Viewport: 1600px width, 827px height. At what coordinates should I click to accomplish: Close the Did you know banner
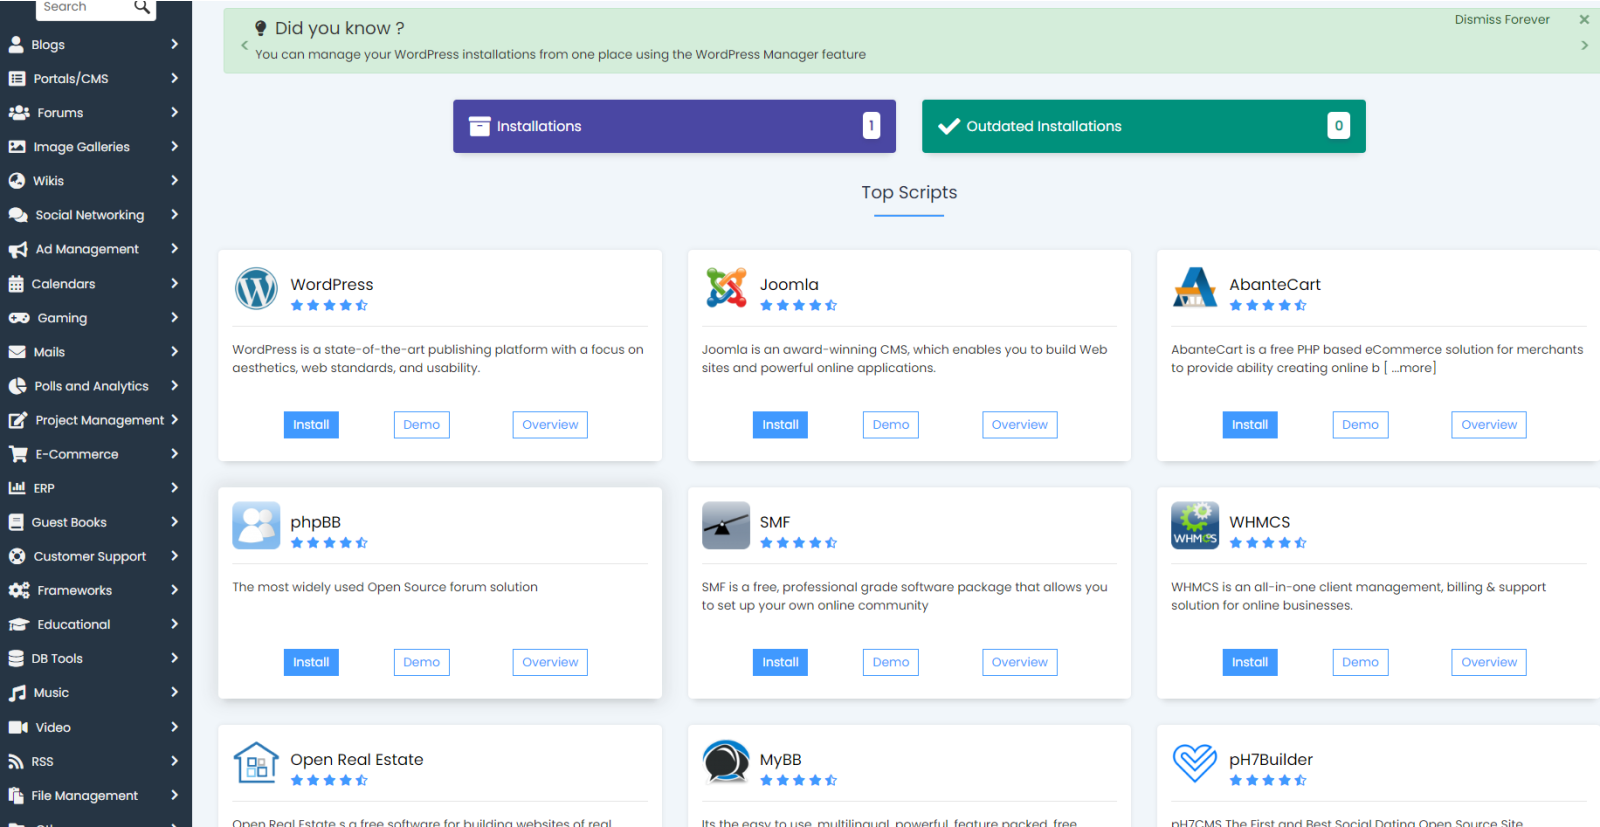point(1584,19)
